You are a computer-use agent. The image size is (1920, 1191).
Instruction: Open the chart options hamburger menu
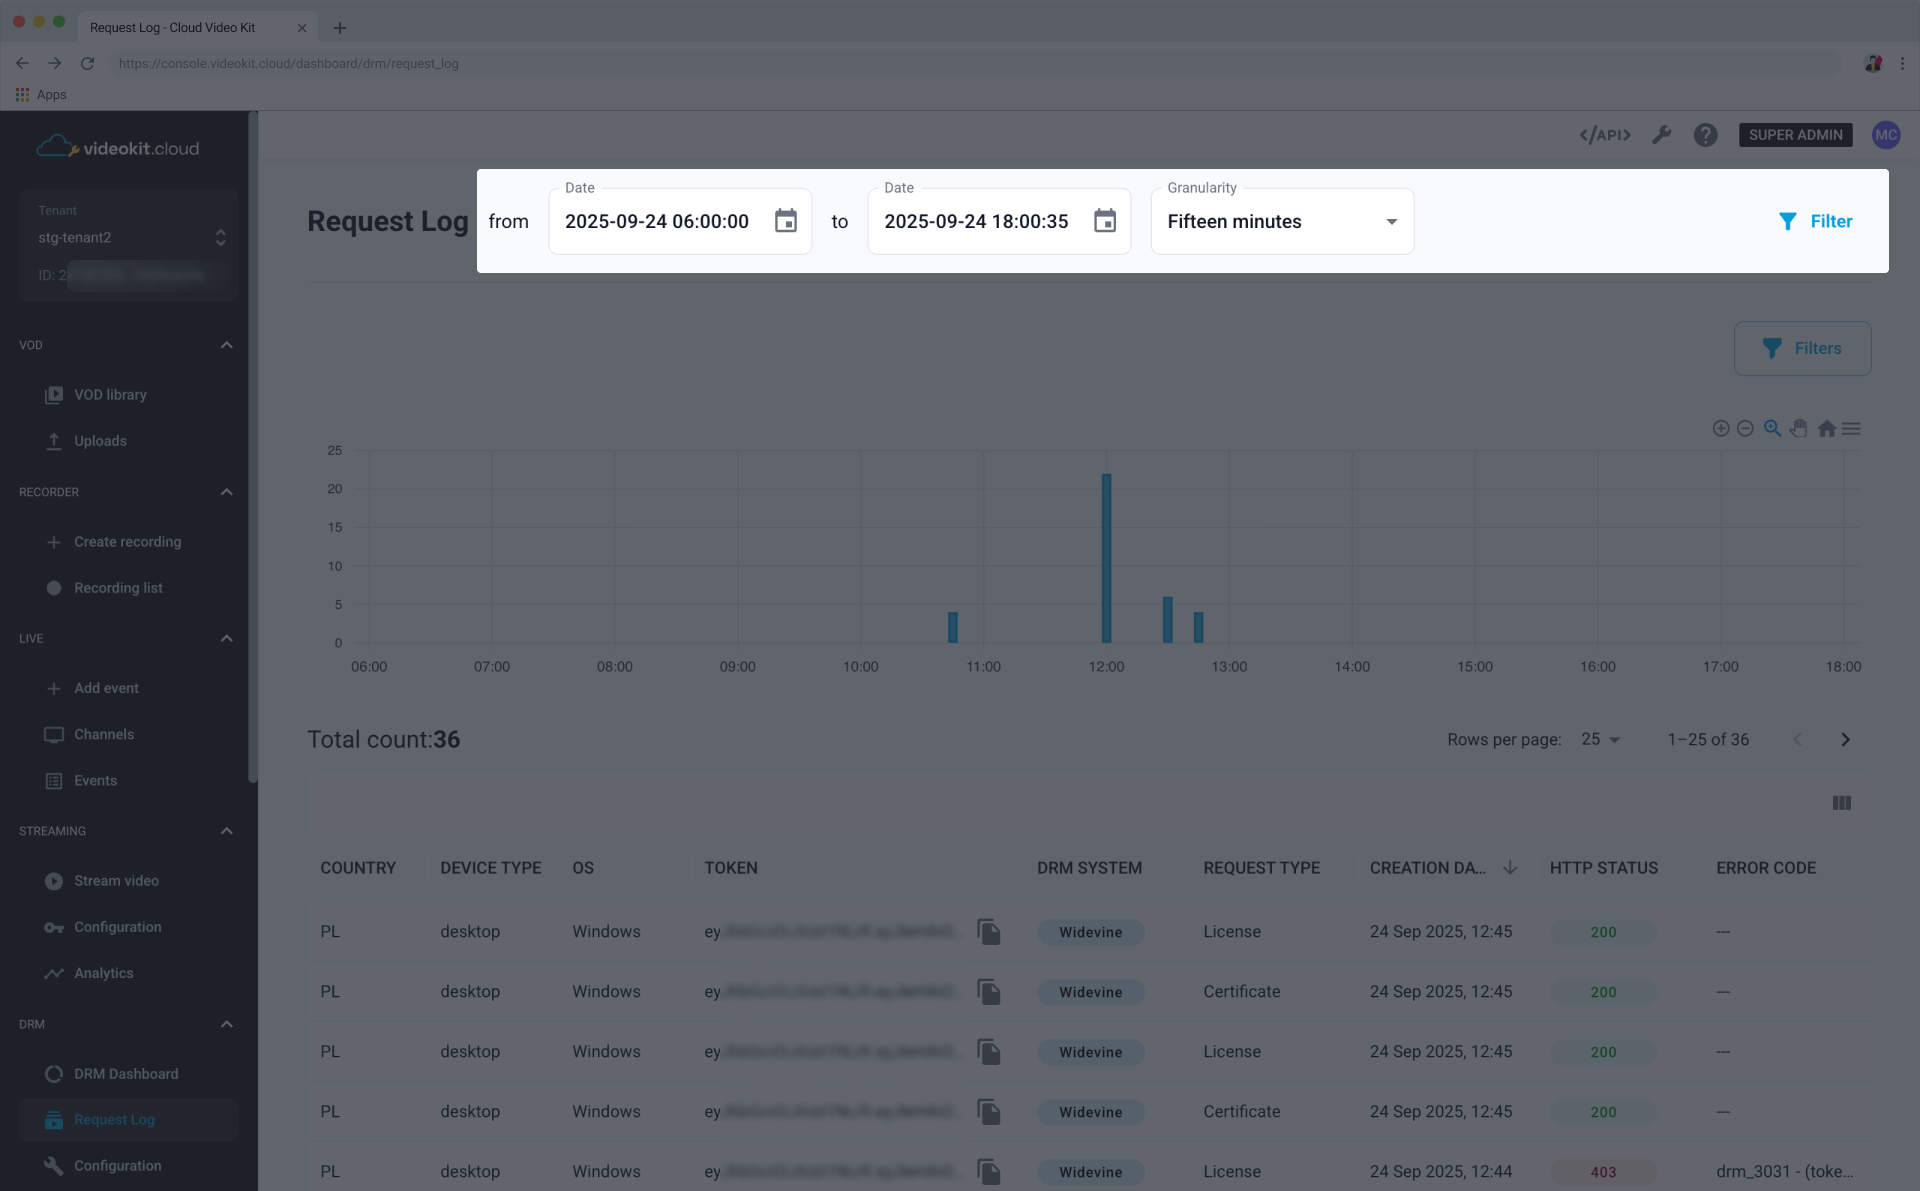click(1852, 428)
